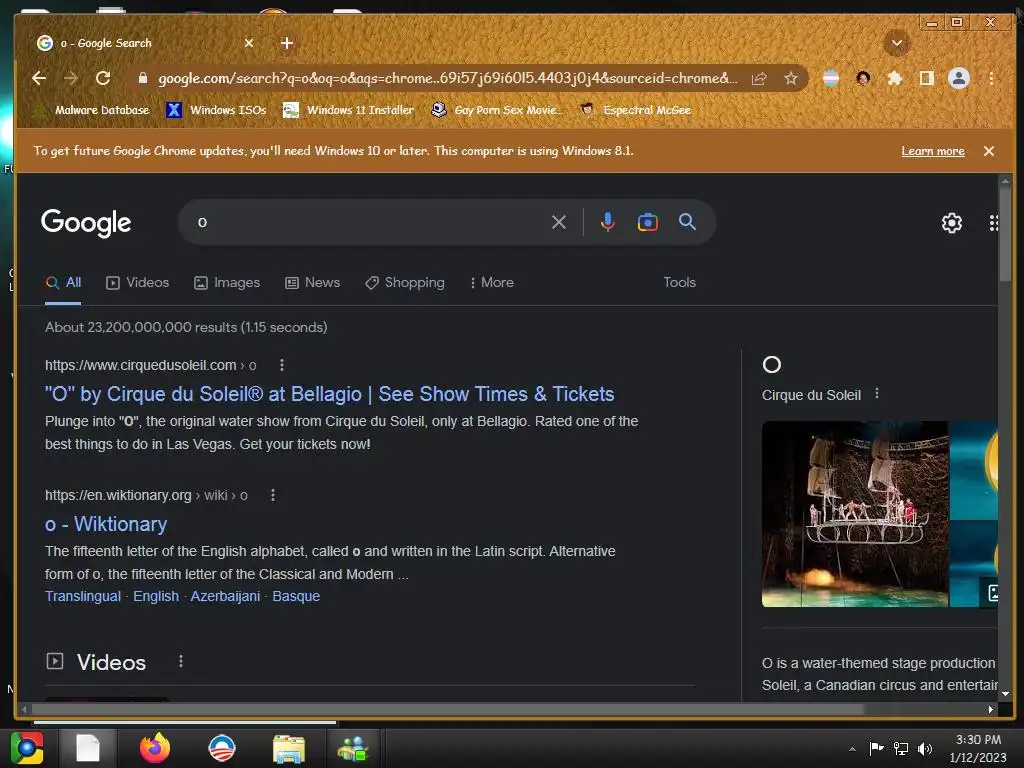Open the Basque sitelink
This screenshot has height=768, width=1024.
[296, 596]
